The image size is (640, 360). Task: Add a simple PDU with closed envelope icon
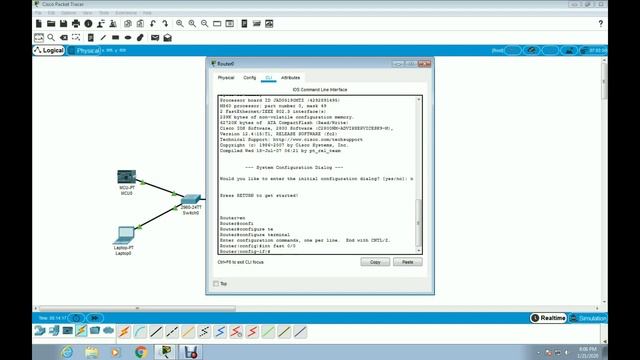(x=155, y=38)
